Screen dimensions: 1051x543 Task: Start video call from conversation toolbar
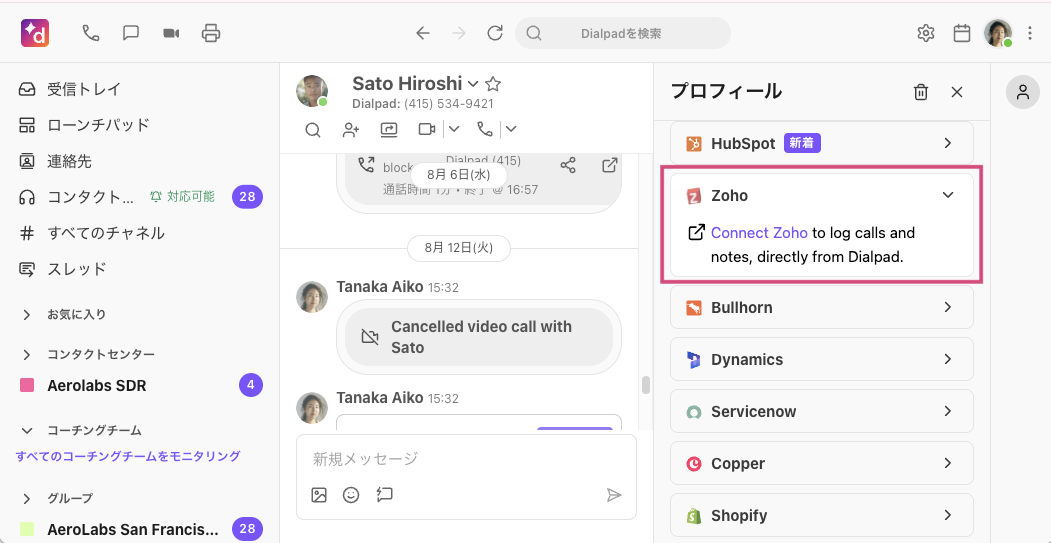point(427,129)
